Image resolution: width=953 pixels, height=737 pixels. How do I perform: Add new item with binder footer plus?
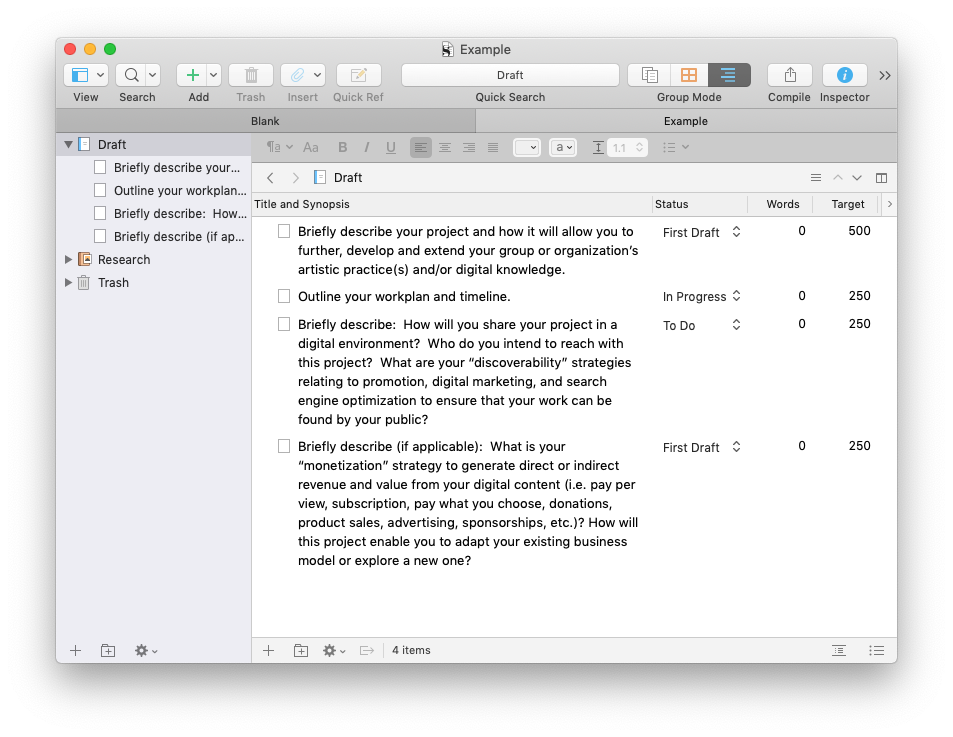pyautogui.click(x=75, y=651)
